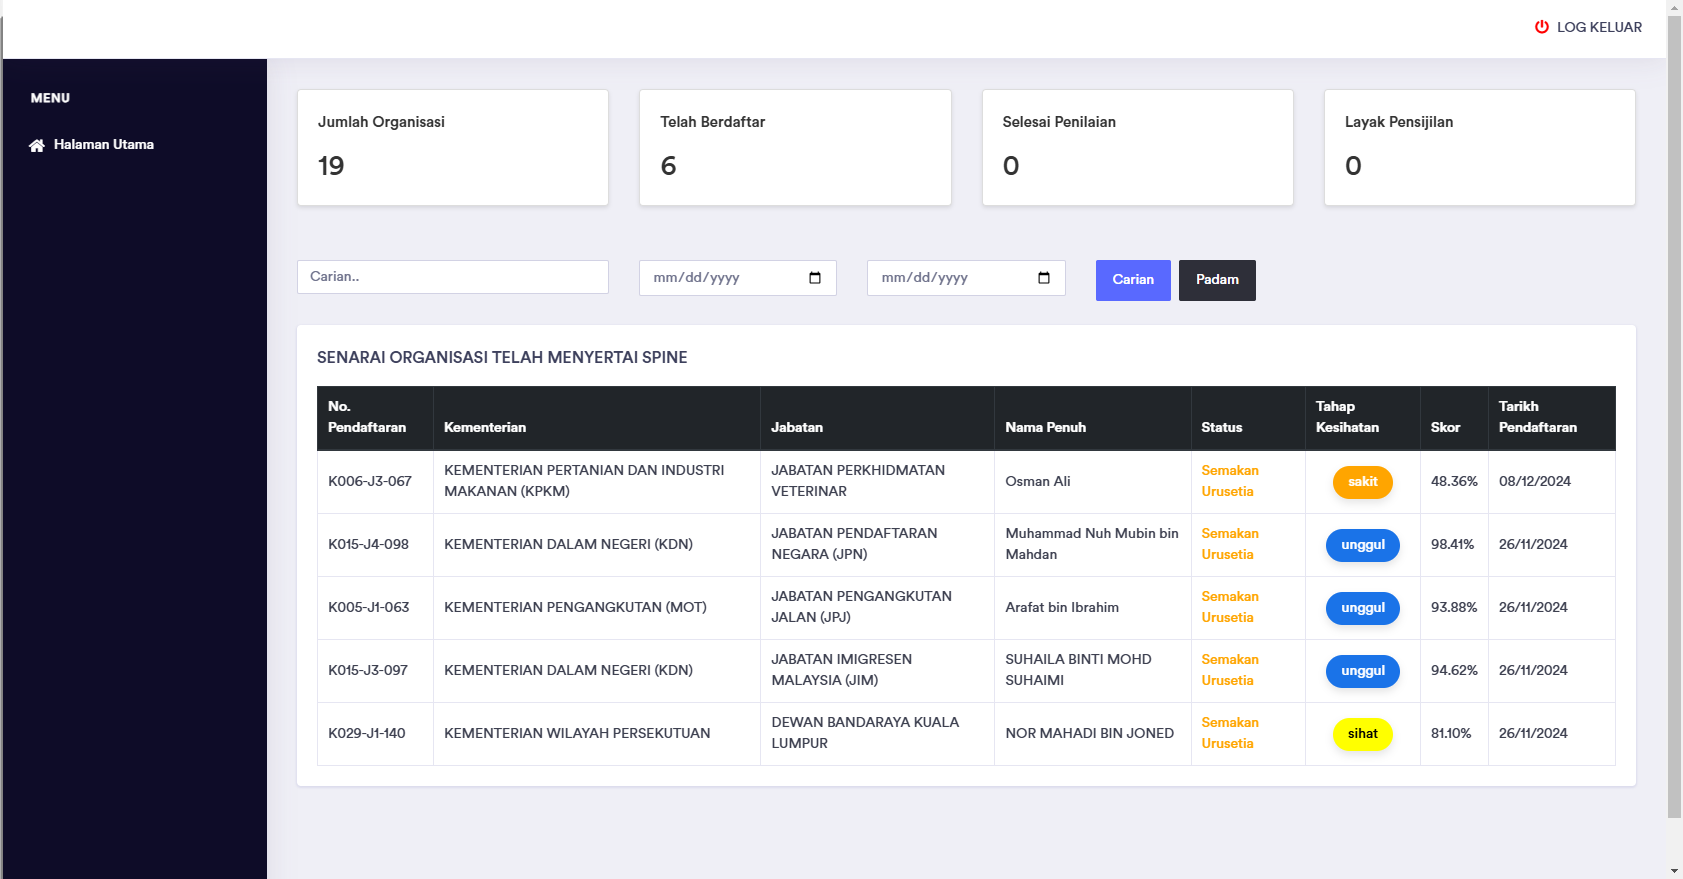Viewport: 1683px width, 879px height.
Task: Open calendar picker on second date field
Action: 1043,278
